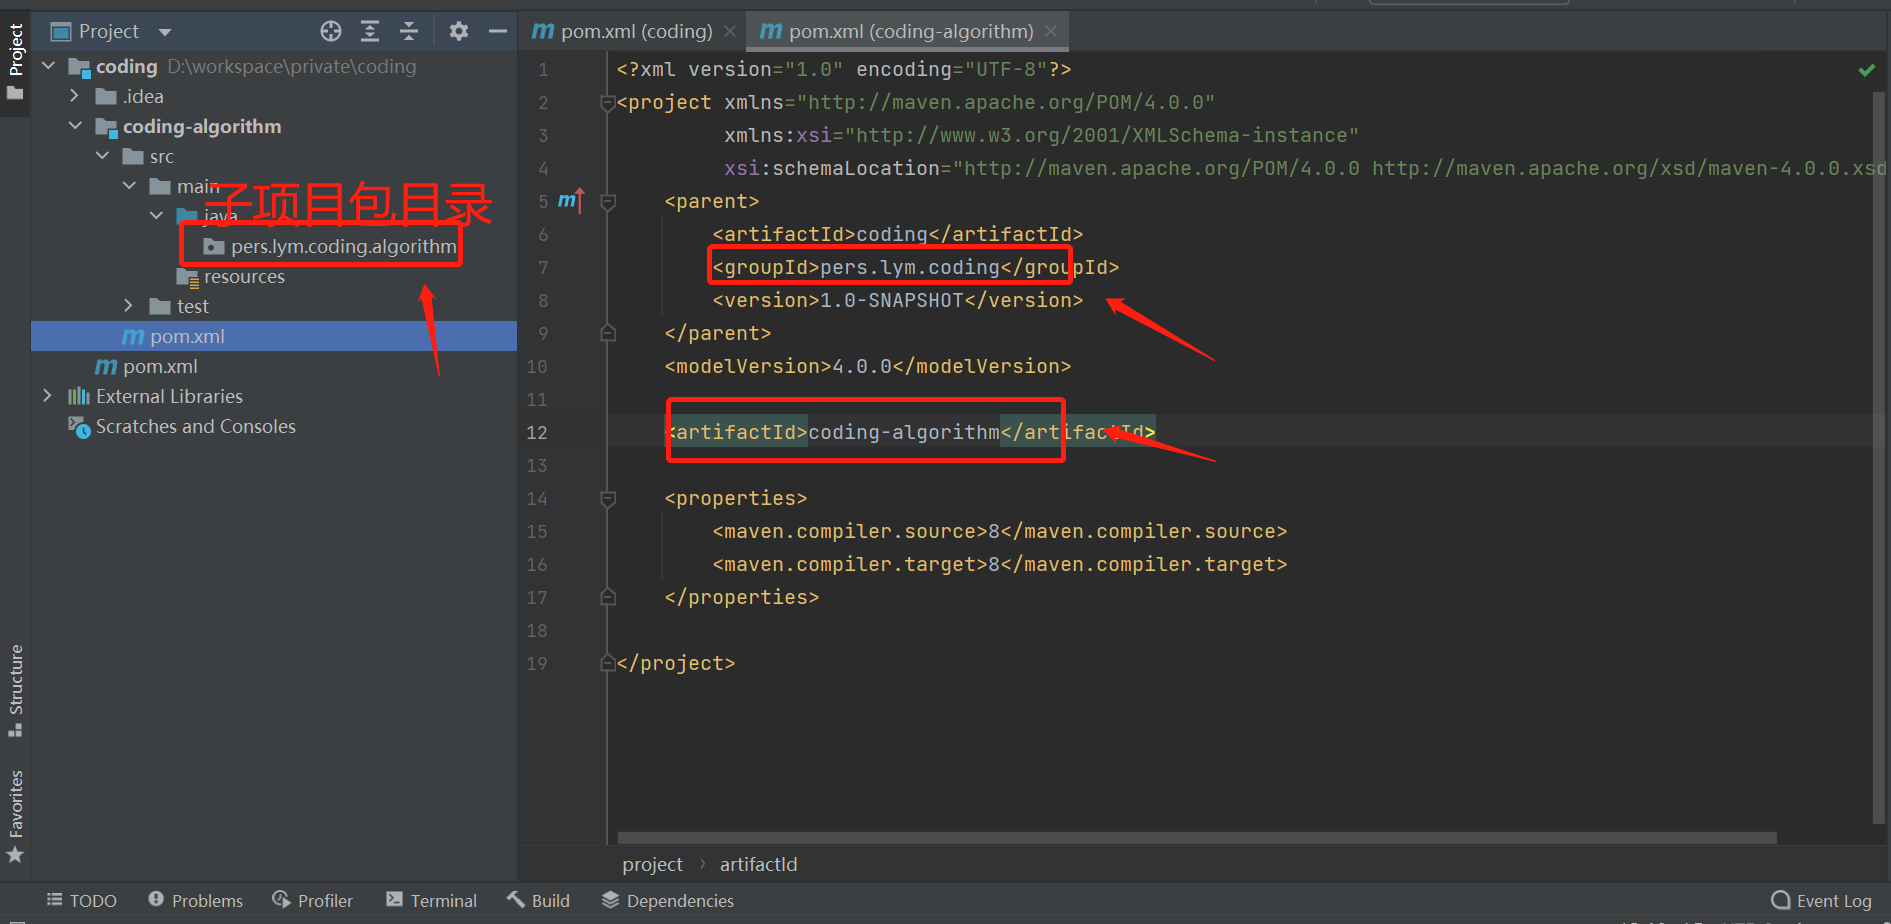Open the TODO tool window

(x=82, y=901)
